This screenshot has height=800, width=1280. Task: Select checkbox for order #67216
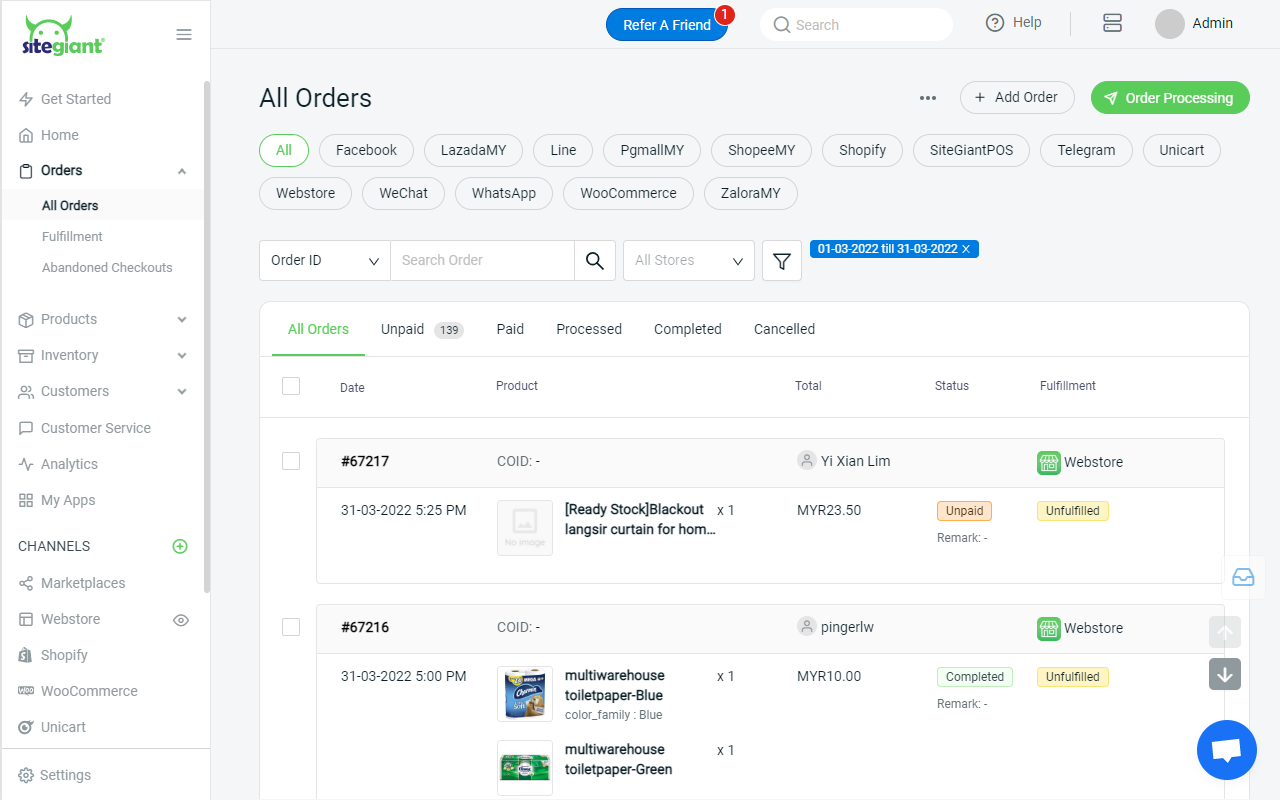point(291,627)
